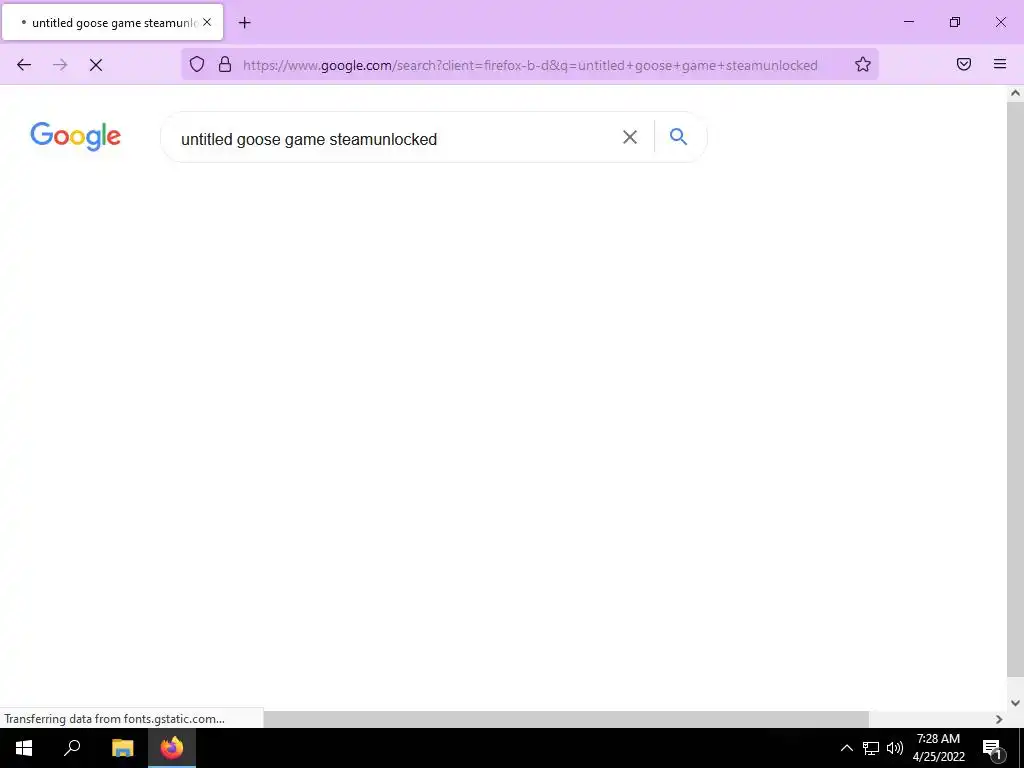Open a new tab
The width and height of the screenshot is (1024, 768).
[x=244, y=23]
